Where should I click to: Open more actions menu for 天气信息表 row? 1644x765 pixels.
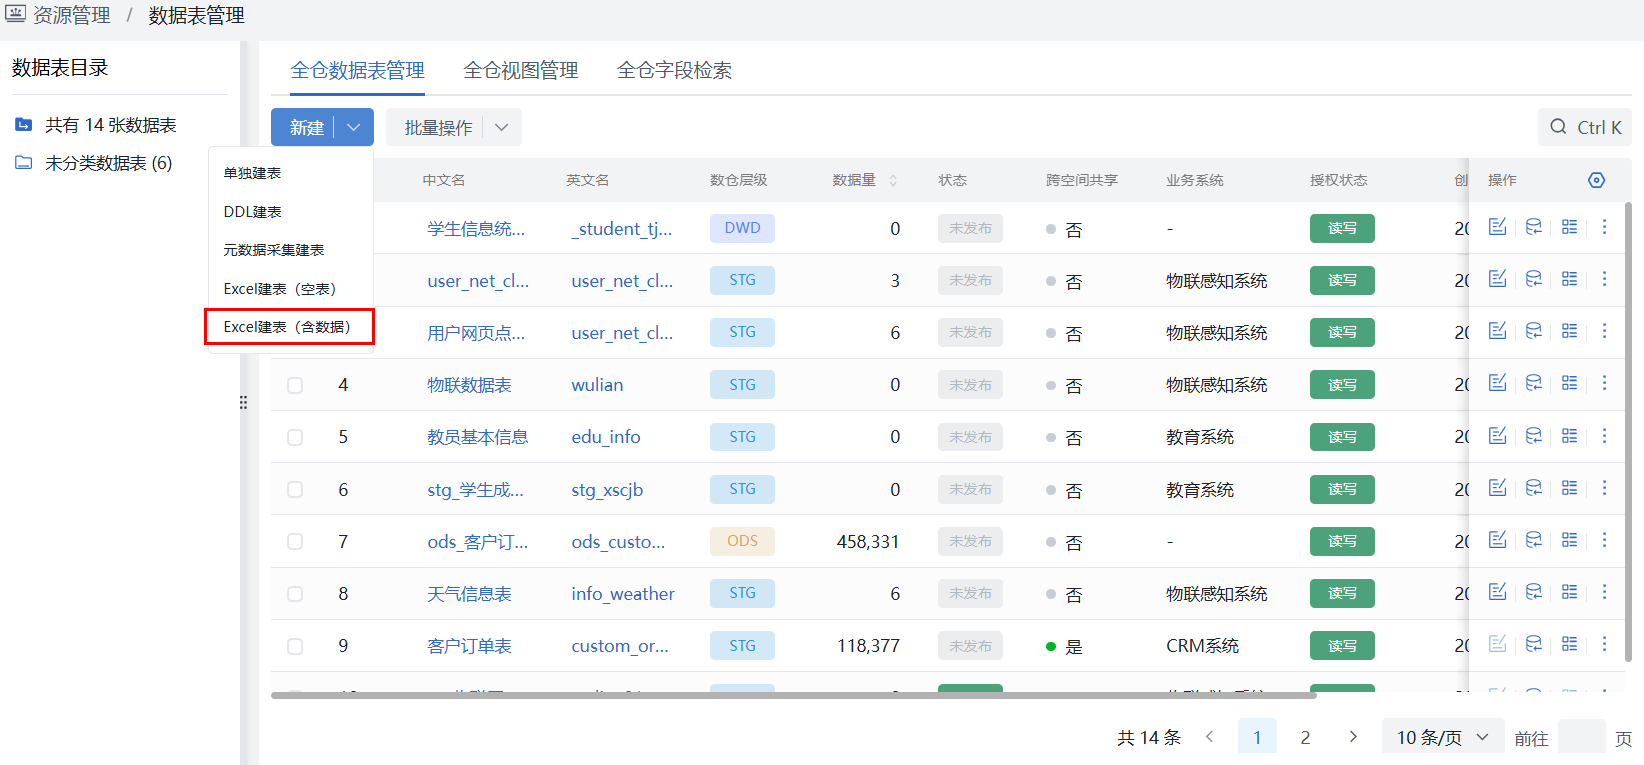tap(1604, 592)
